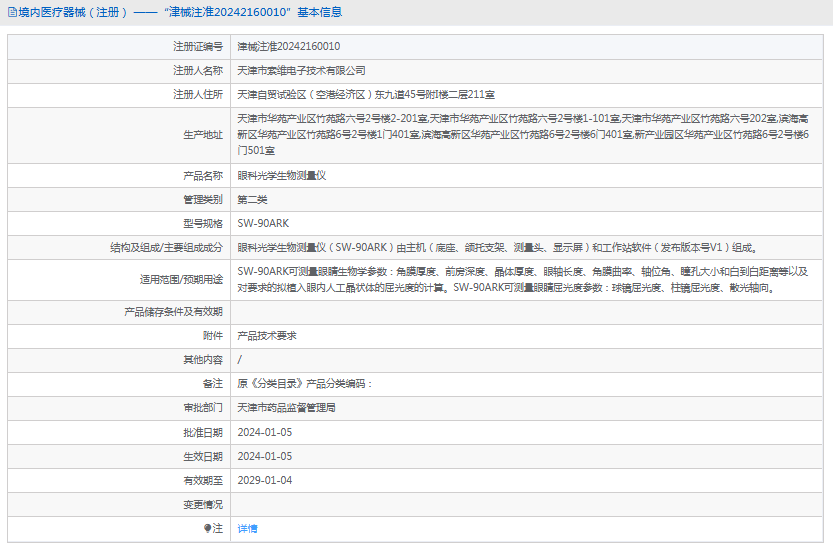
Task: Click the 产品名称 label
Action: pyautogui.click(x=203, y=176)
